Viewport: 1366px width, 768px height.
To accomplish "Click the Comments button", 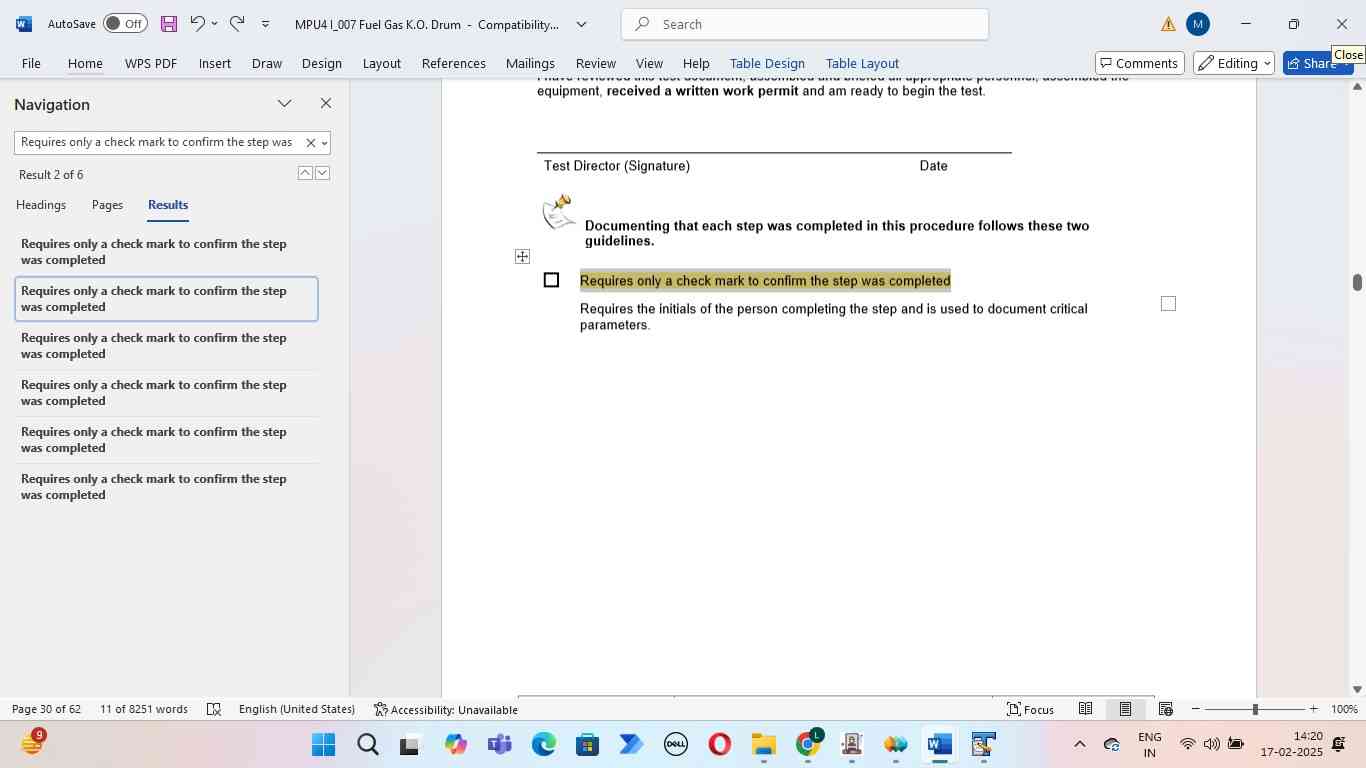I will [1140, 63].
